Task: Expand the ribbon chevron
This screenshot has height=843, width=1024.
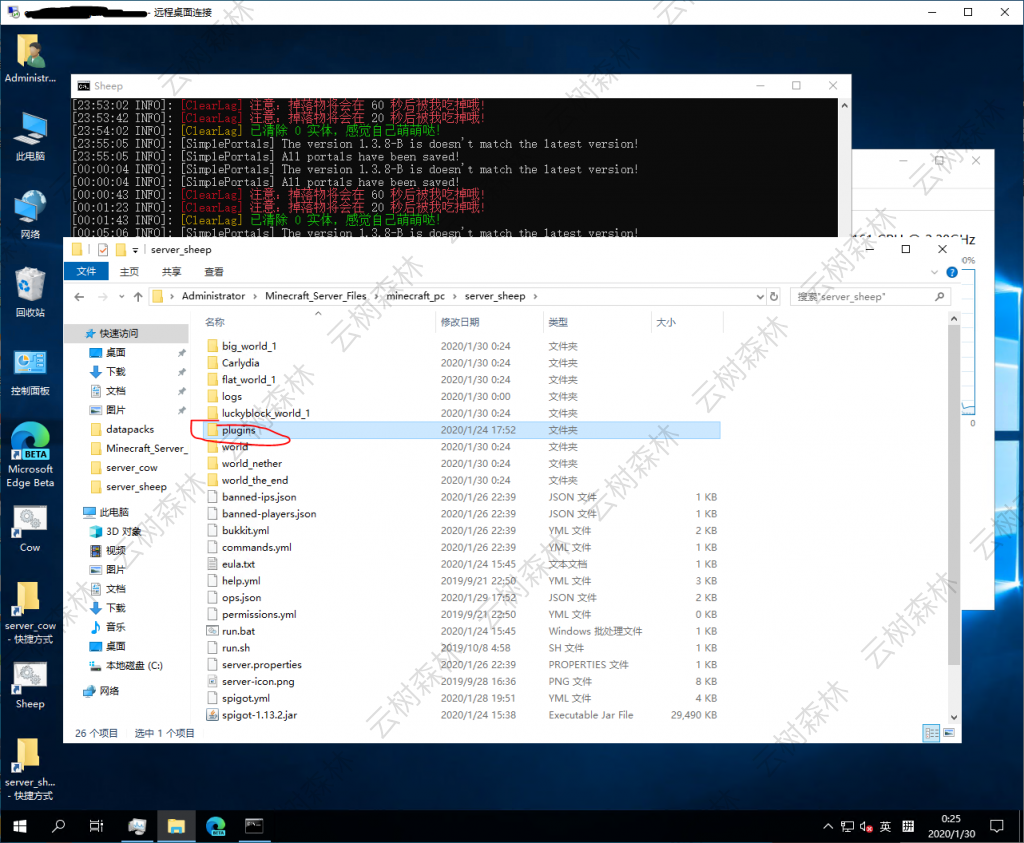Action: (x=934, y=272)
